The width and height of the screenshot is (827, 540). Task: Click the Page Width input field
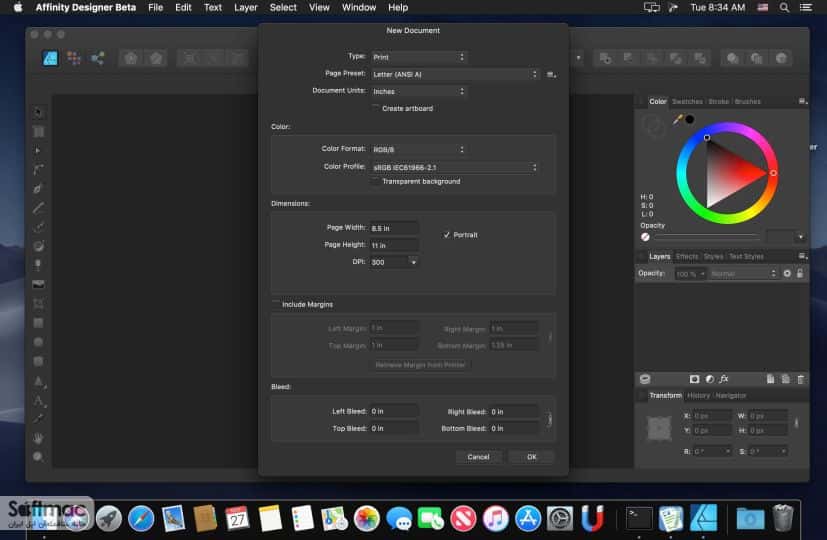[x=394, y=228]
